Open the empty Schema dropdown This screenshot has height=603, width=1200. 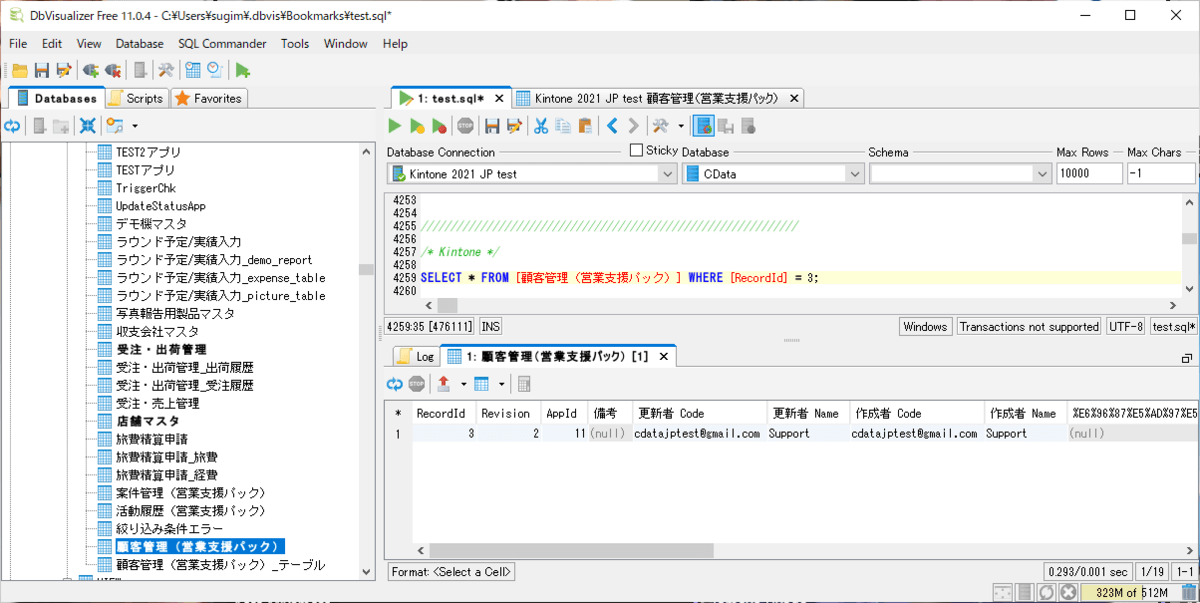click(x=1040, y=174)
